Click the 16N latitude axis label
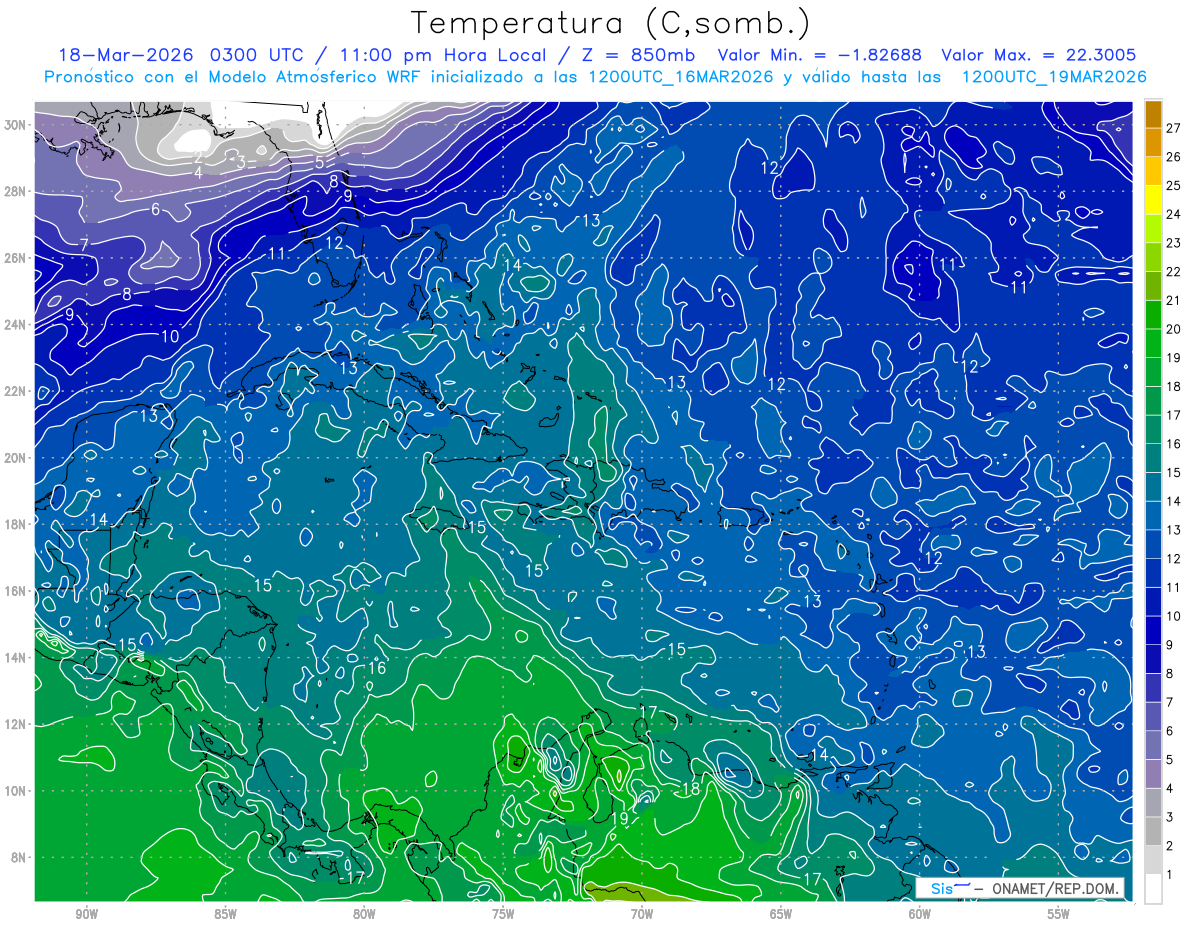Screen dimensions: 1200x927 [x=15, y=591]
